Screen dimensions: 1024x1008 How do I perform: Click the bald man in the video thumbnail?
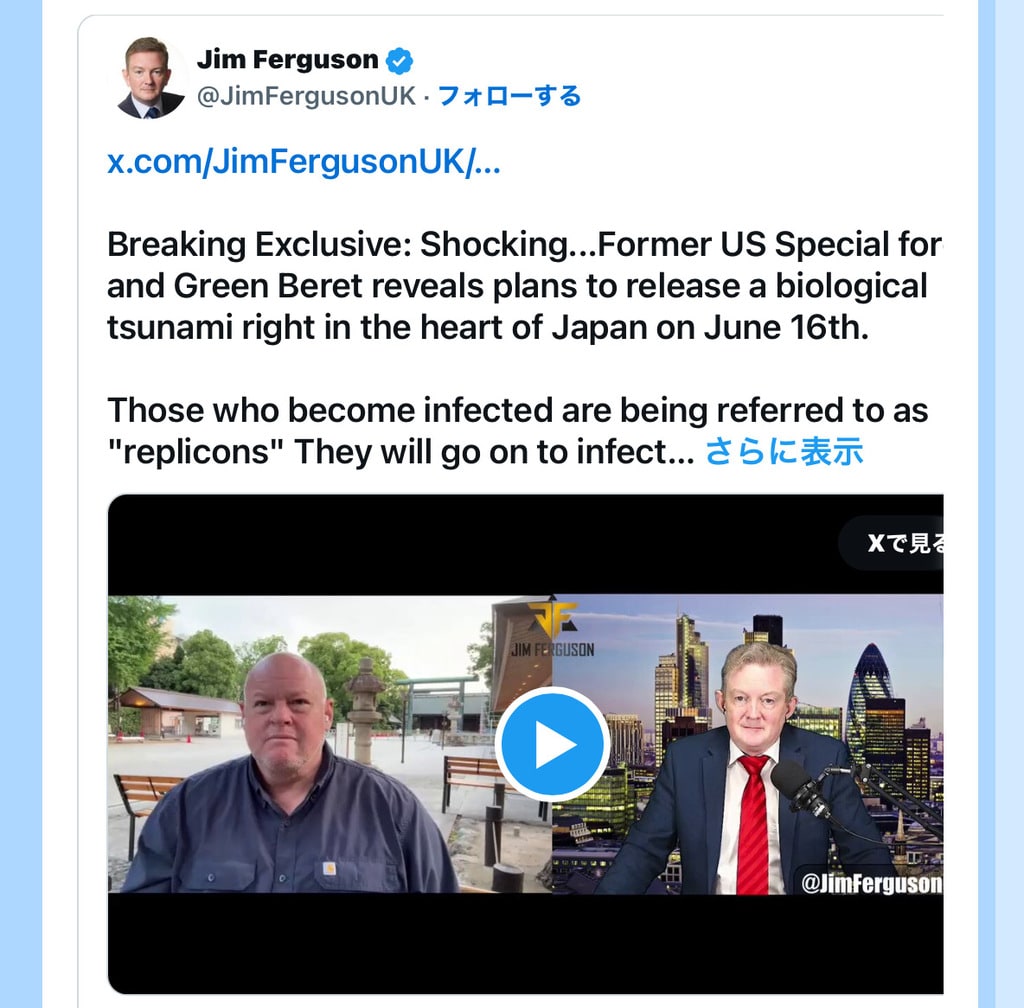click(287, 777)
